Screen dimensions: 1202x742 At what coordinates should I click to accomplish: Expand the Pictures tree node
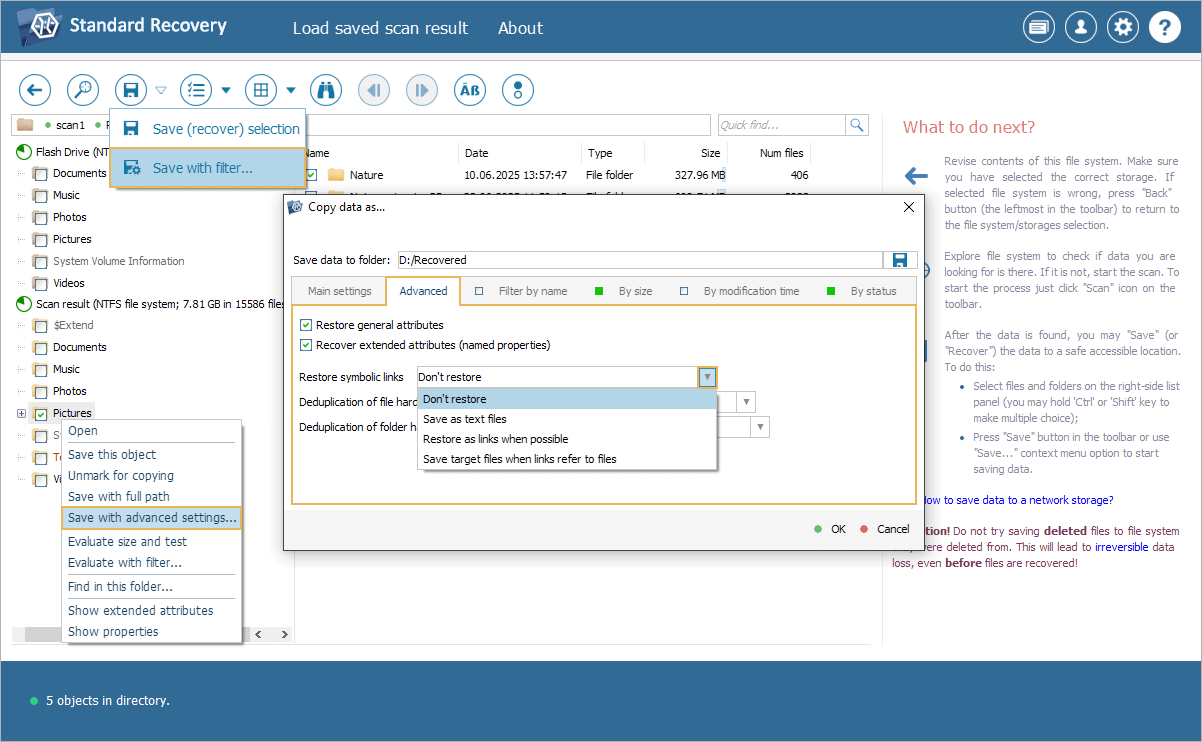tap(21, 413)
